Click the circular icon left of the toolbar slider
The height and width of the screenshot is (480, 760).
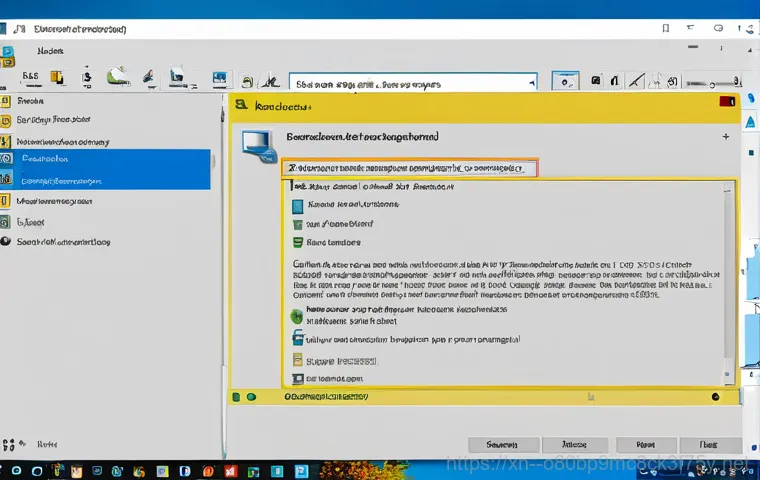pos(672,82)
